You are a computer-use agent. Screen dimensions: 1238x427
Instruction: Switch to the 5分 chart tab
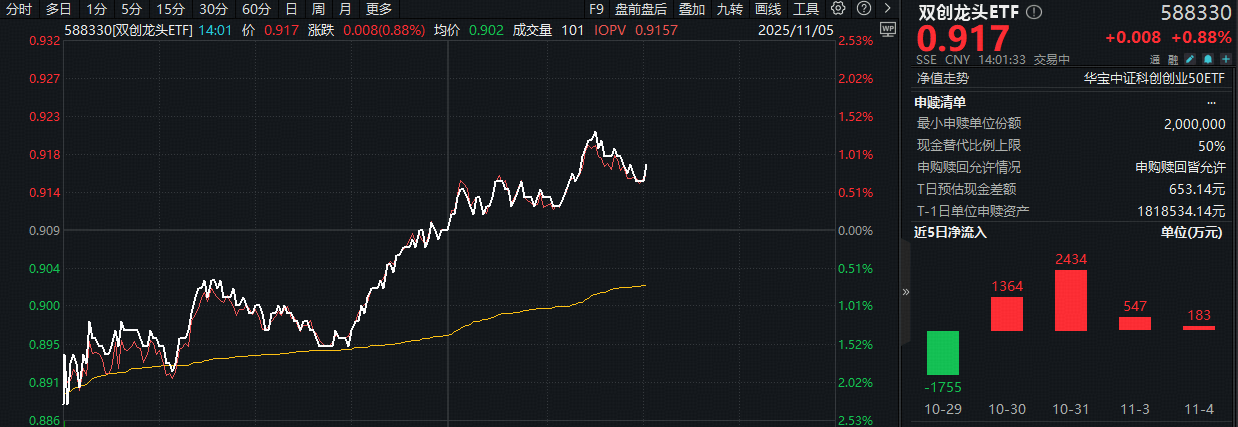point(131,9)
